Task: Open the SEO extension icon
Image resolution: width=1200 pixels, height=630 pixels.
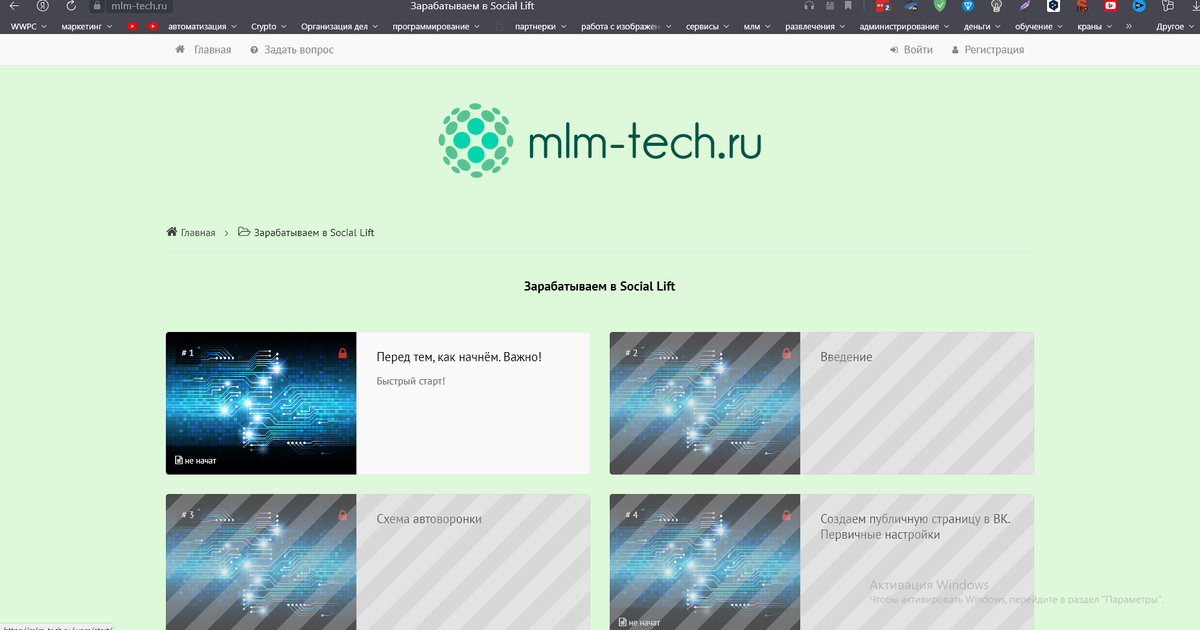Action: pos(1082,6)
